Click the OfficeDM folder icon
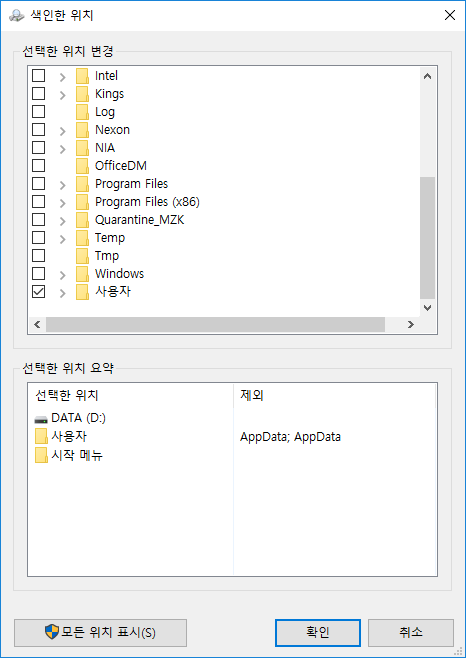Image resolution: width=466 pixels, height=658 pixels. 82,166
